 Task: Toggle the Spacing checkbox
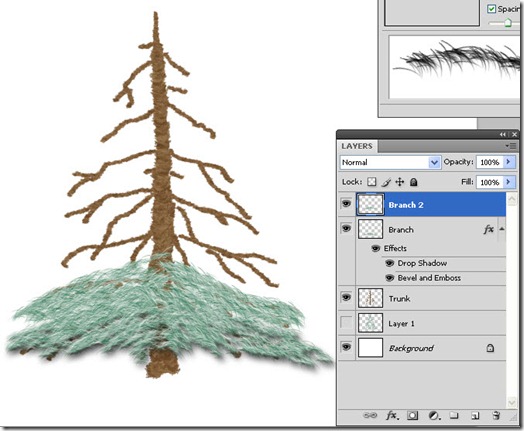(491, 9)
